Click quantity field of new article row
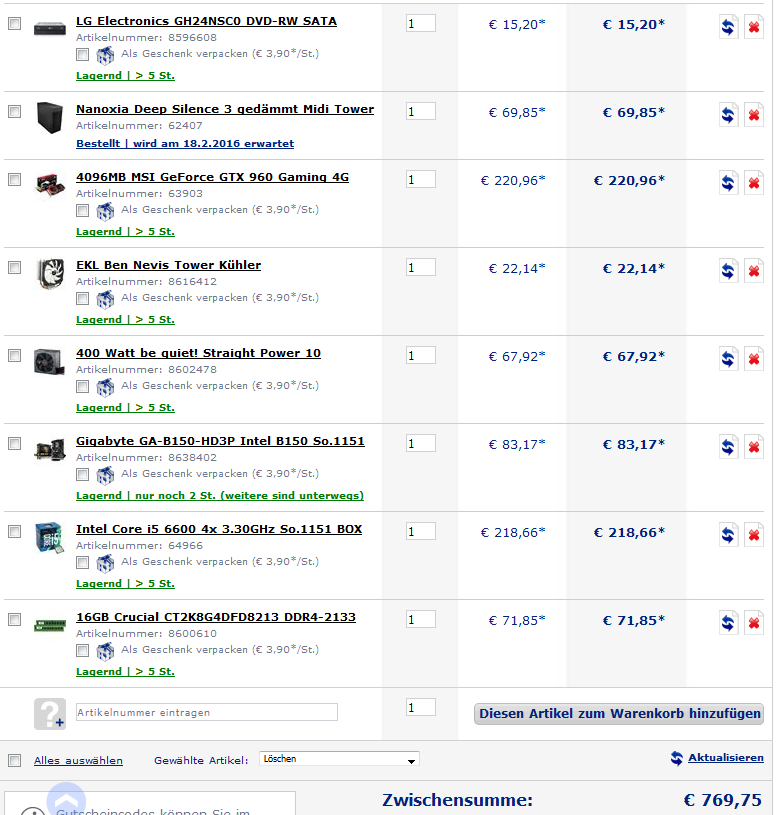The width and height of the screenshot is (778, 815). 420,707
